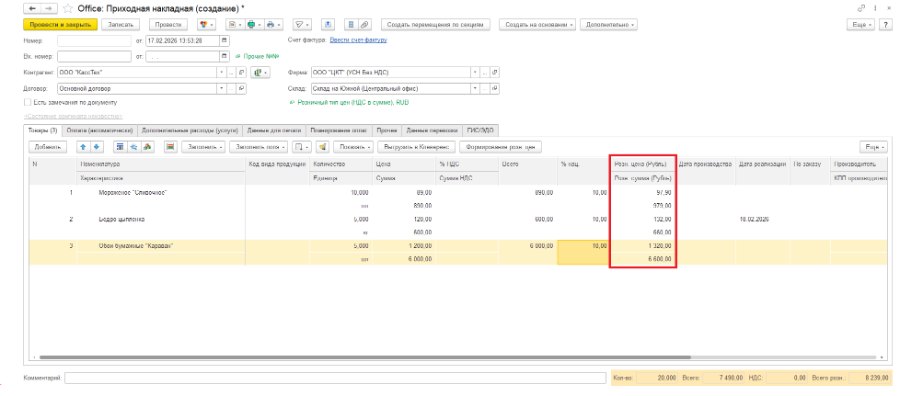Switch to the ГИС/ЭДО tab
This screenshot has height=396, width=900.
(480, 130)
